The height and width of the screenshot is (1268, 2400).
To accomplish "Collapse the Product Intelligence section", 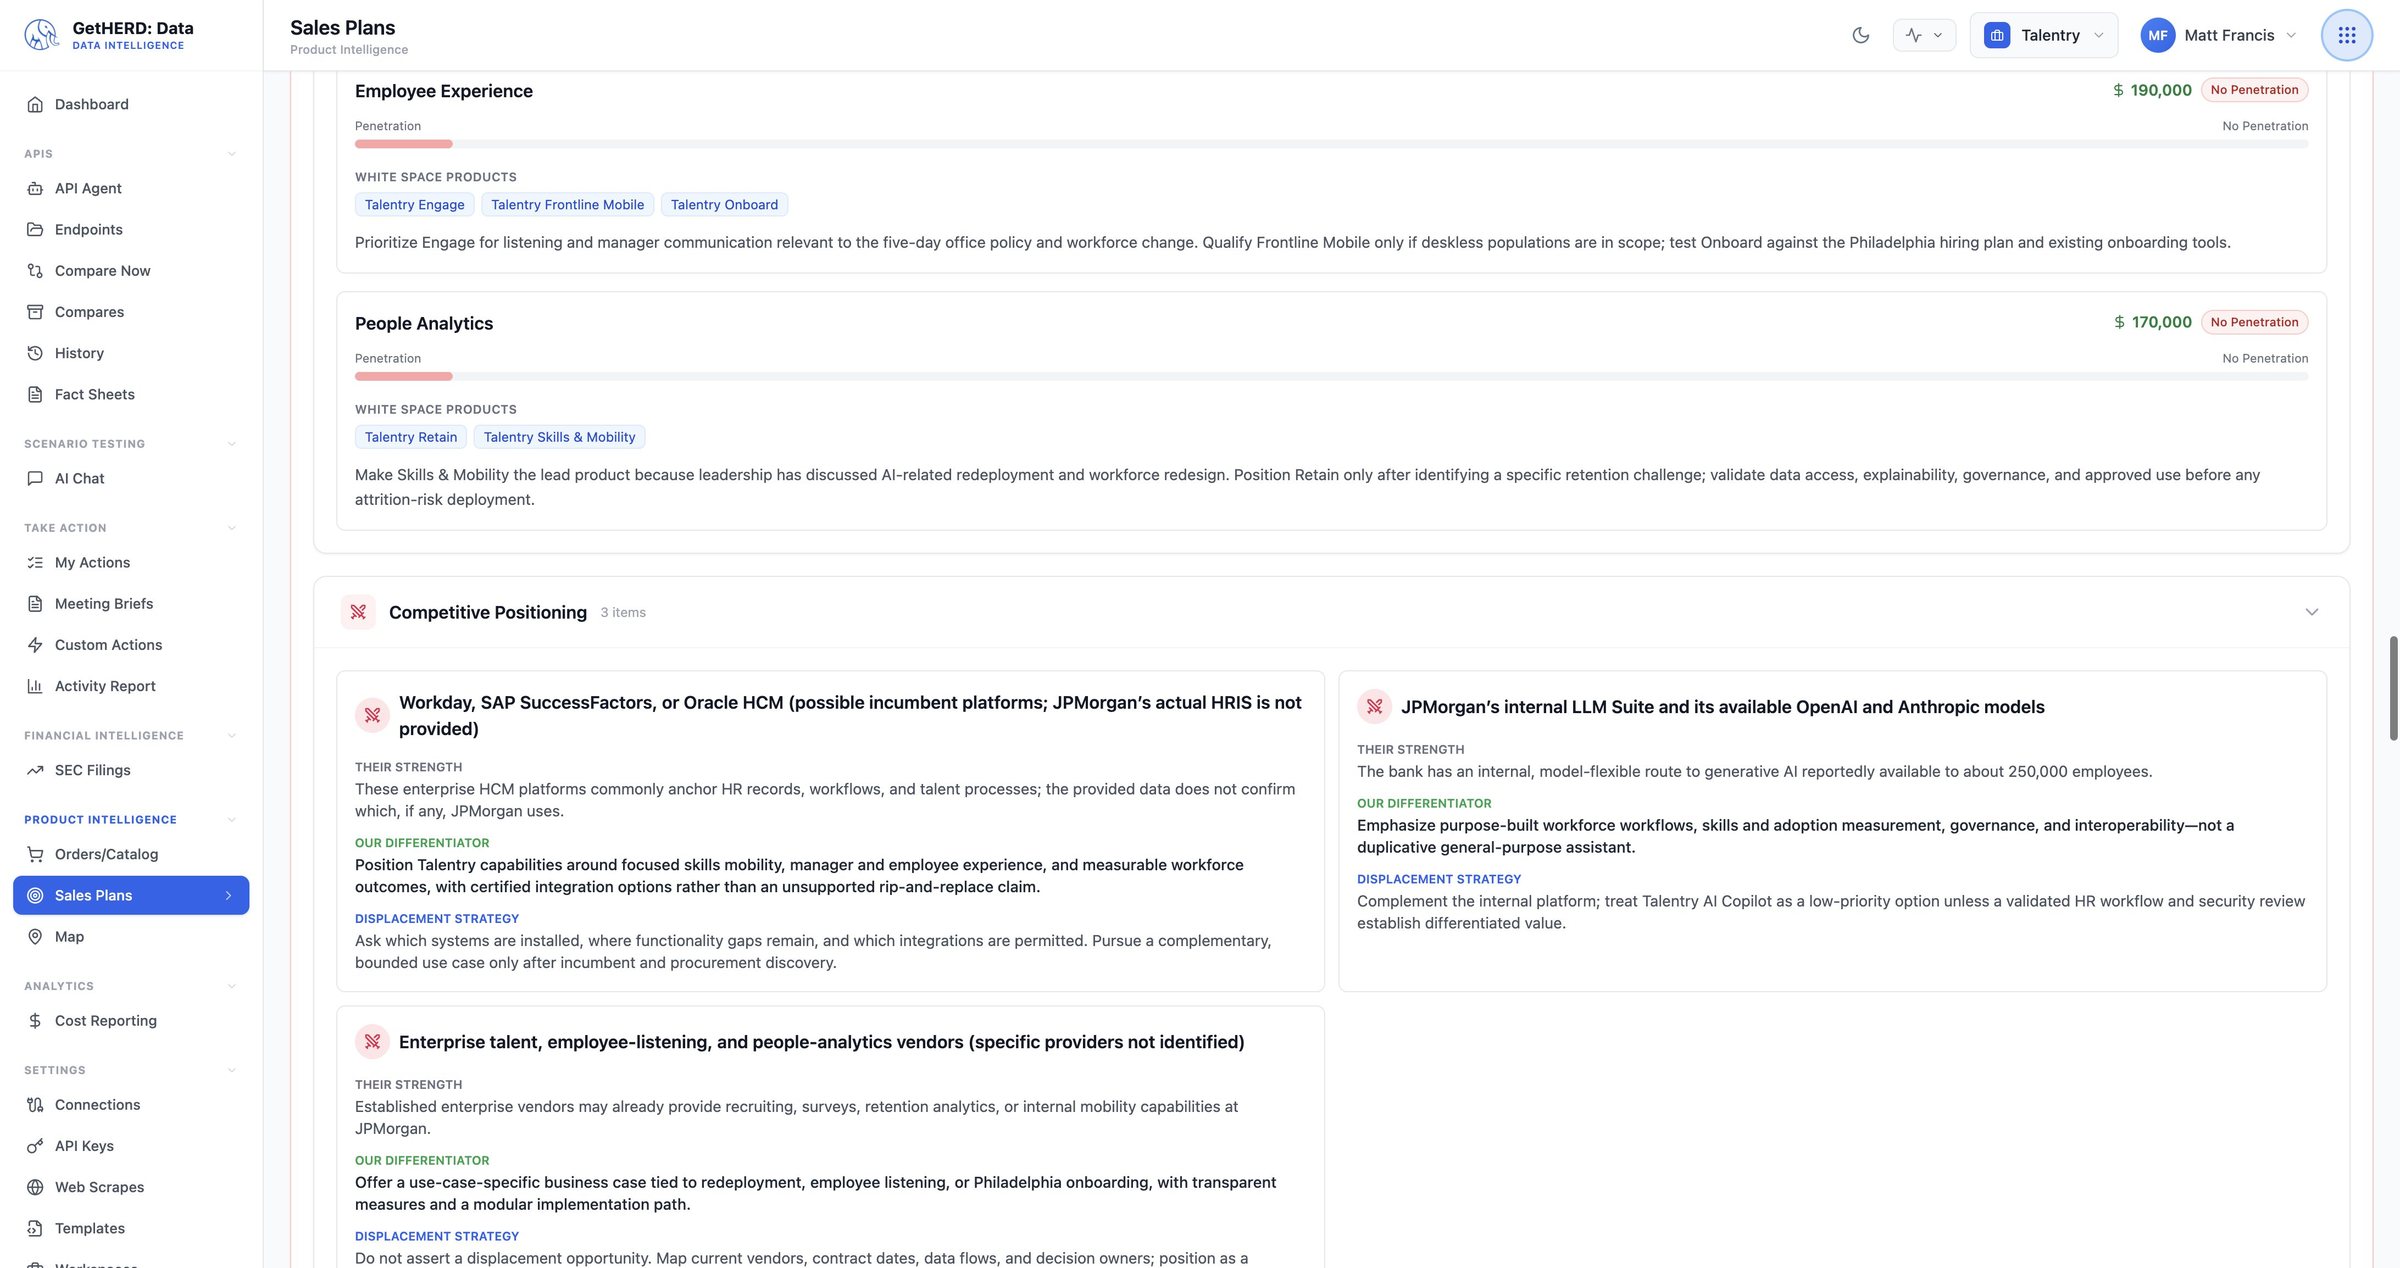I will [231, 820].
